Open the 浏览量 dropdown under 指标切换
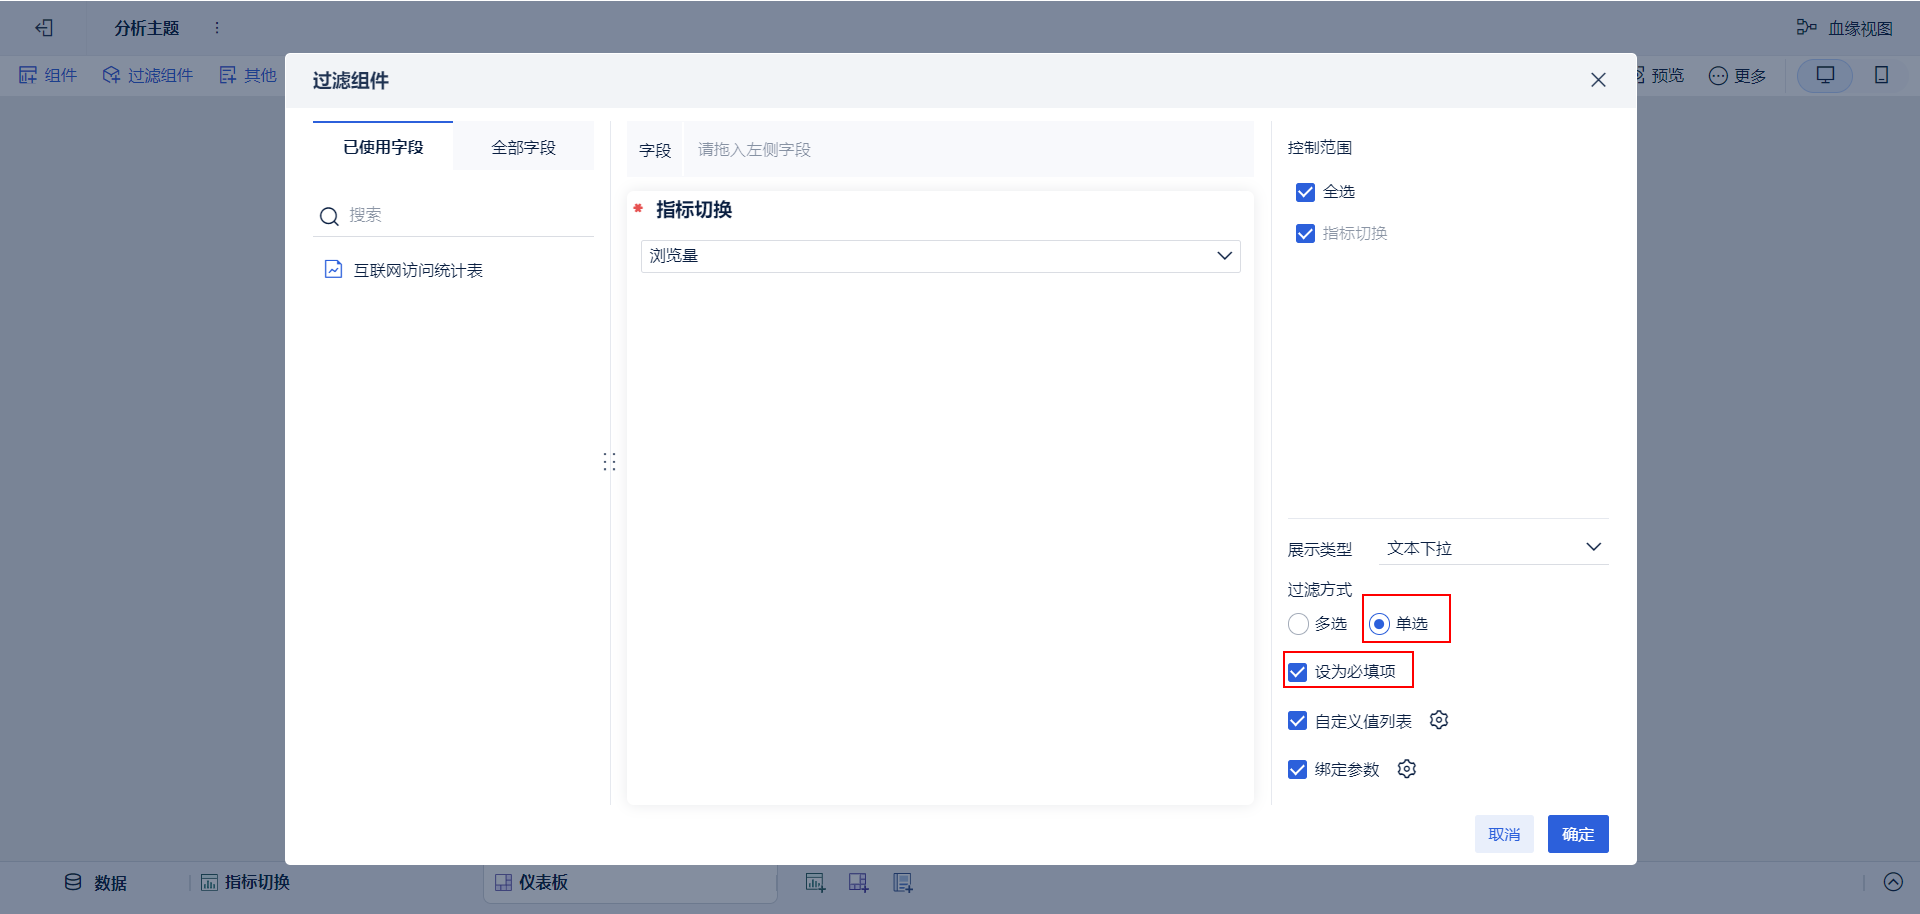The image size is (1920, 914). point(940,256)
